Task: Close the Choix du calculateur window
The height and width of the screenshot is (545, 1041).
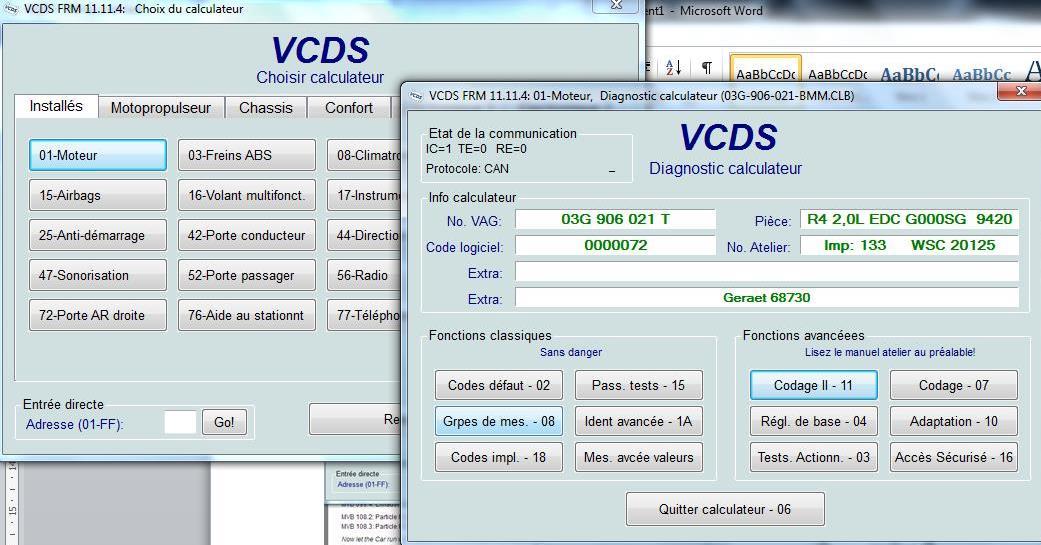Action: click(x=616, y=5)
